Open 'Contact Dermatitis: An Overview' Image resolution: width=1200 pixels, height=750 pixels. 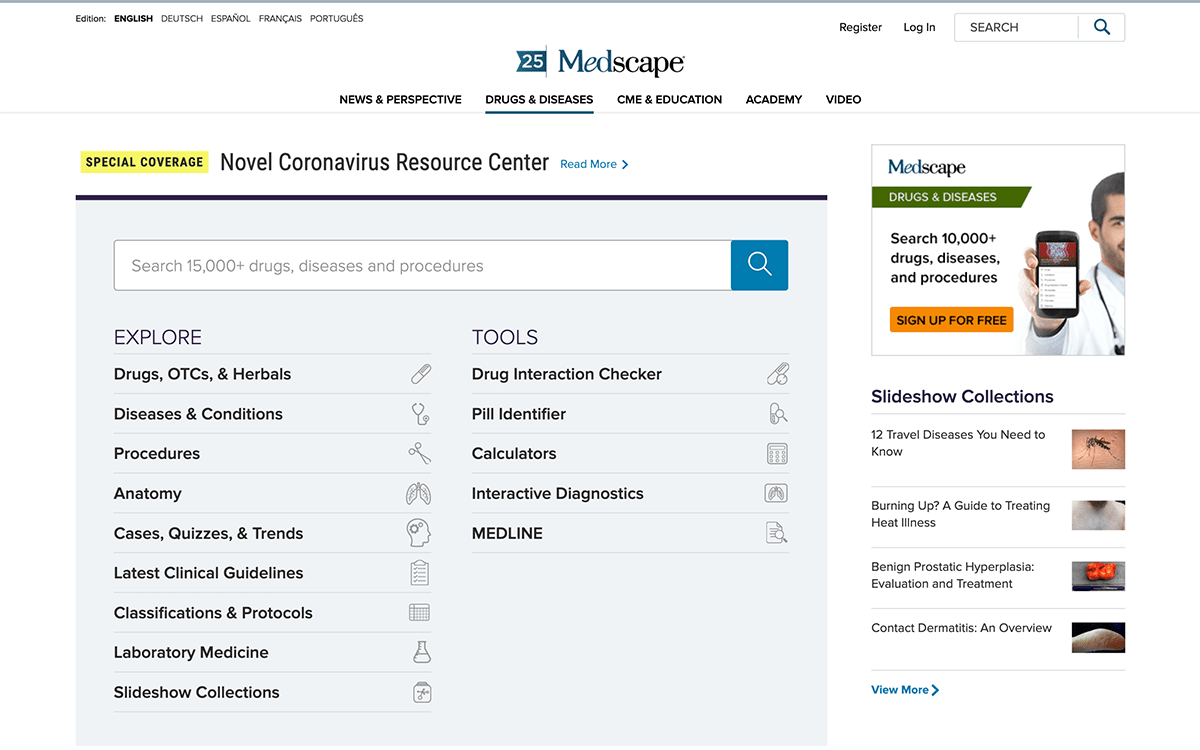[961, 628]
